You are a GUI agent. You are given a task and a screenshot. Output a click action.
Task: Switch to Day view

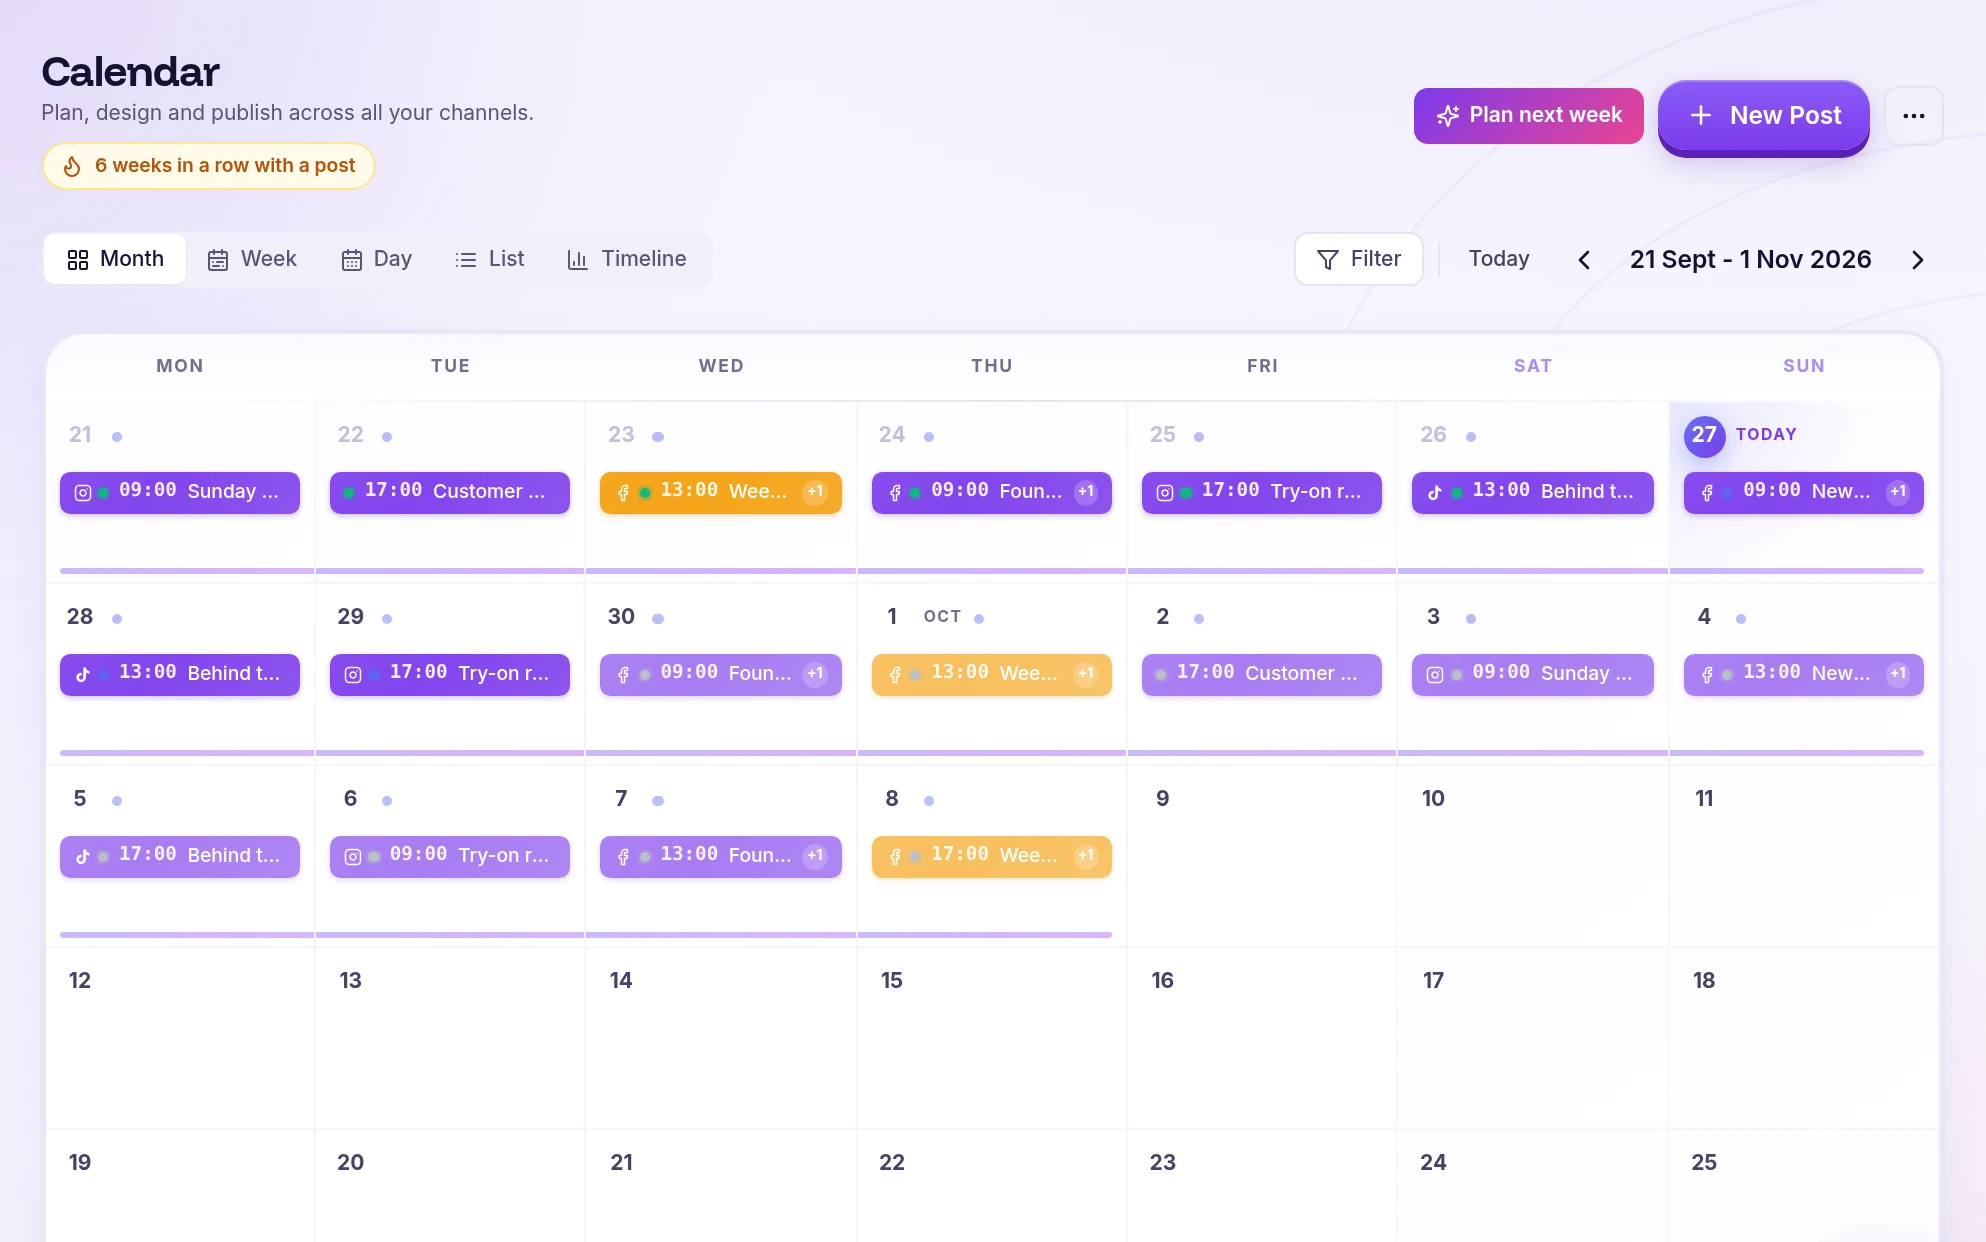point(377,259)
